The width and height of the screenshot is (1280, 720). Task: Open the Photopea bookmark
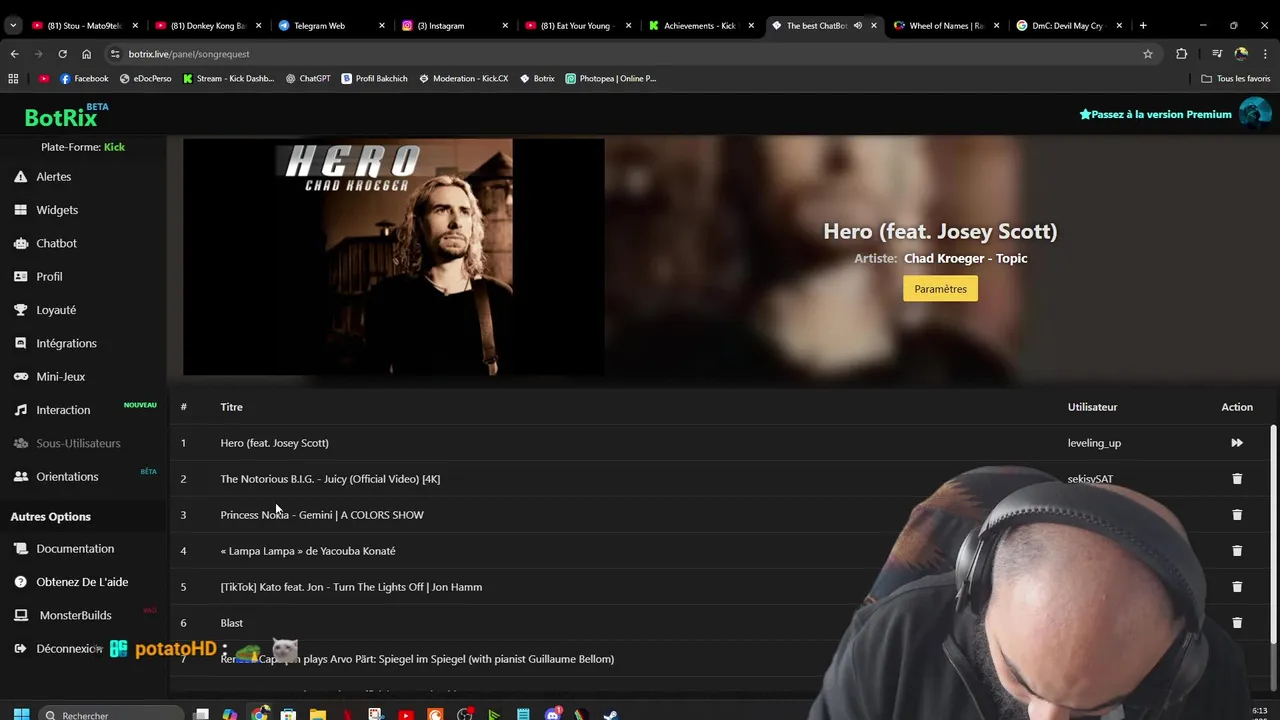pos(610,78)
